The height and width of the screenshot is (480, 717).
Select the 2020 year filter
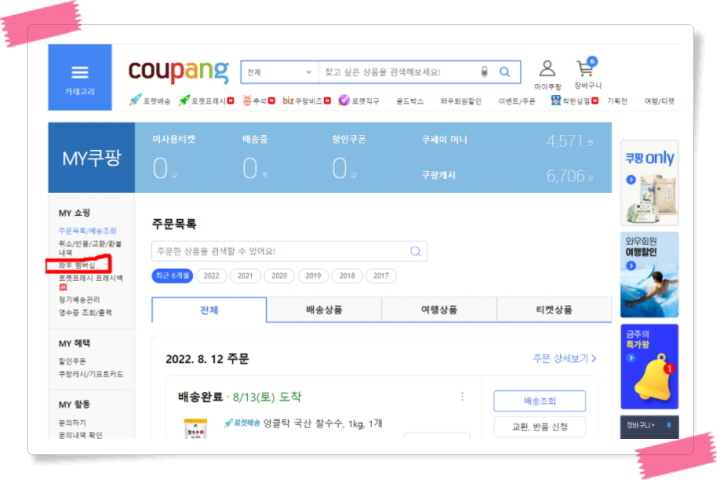[279, 276]
